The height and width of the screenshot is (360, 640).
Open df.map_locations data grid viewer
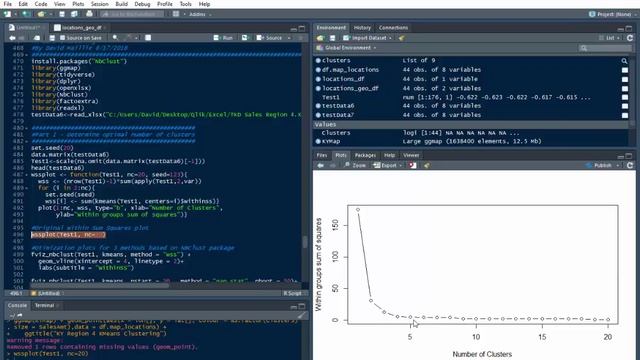tap(625, 70)
